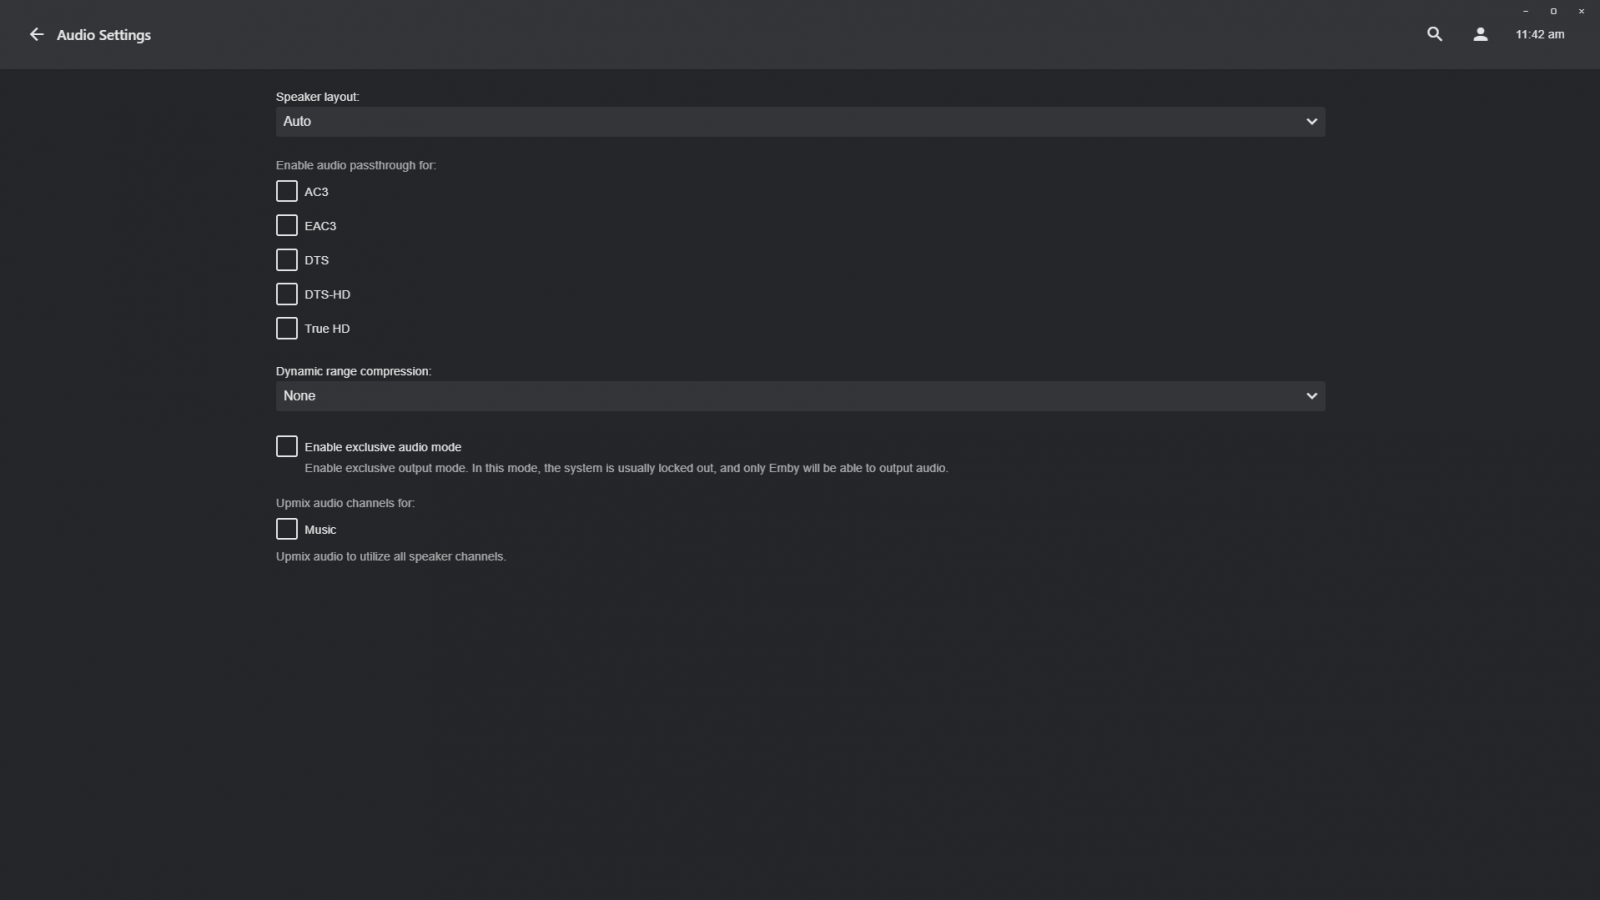Screen dimensions: 1600x900
Task: Enable upmix for Music
Action: [287, 529]
